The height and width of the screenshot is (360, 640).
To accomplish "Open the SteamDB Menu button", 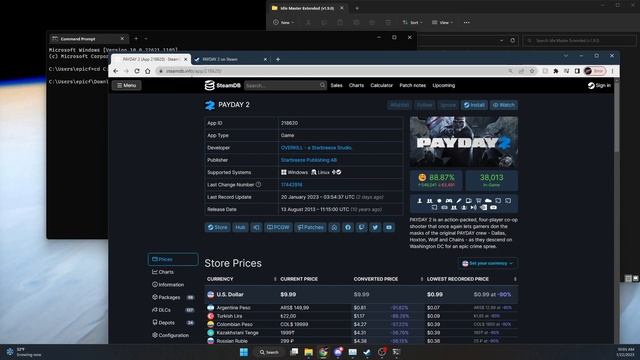I will point(127,85).
